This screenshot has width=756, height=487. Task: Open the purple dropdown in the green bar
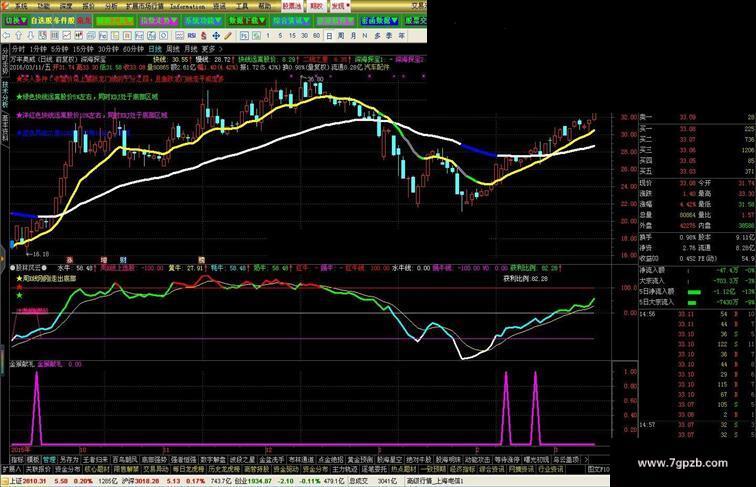point(158,21)
